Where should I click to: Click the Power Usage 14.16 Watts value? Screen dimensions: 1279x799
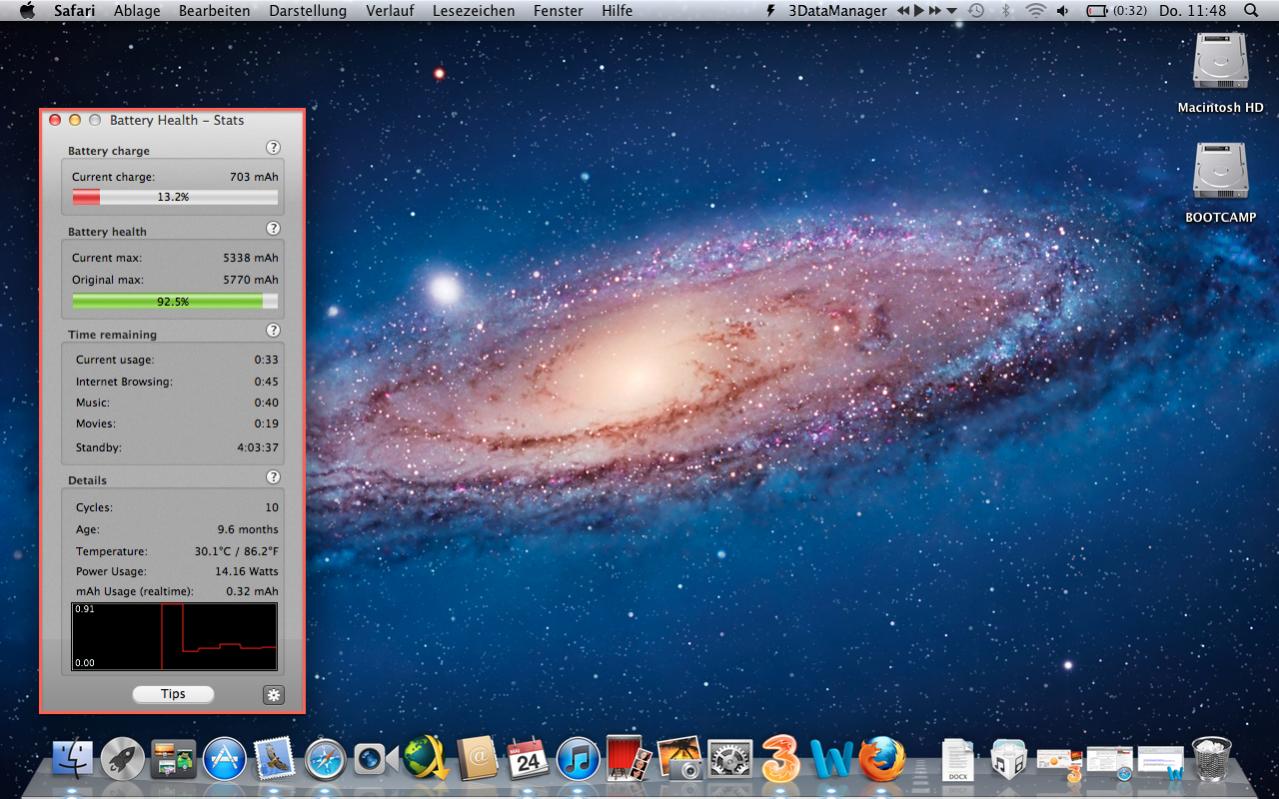(247, 571)
